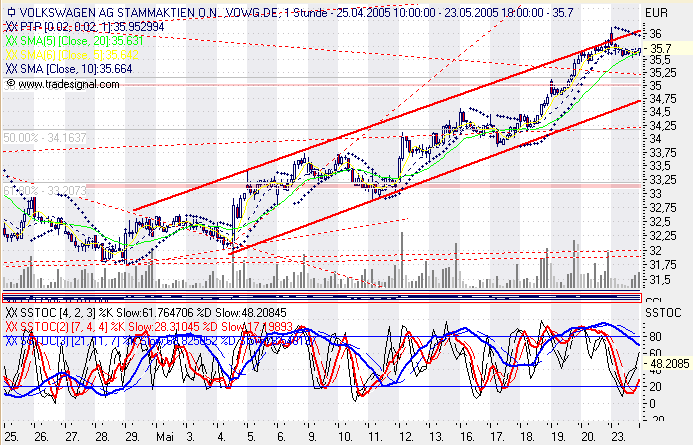This screenshot has height=445, width=693.
Task: Click the candlestick icon before the VOLKSWAGEN title
Action: coord(11,13)
